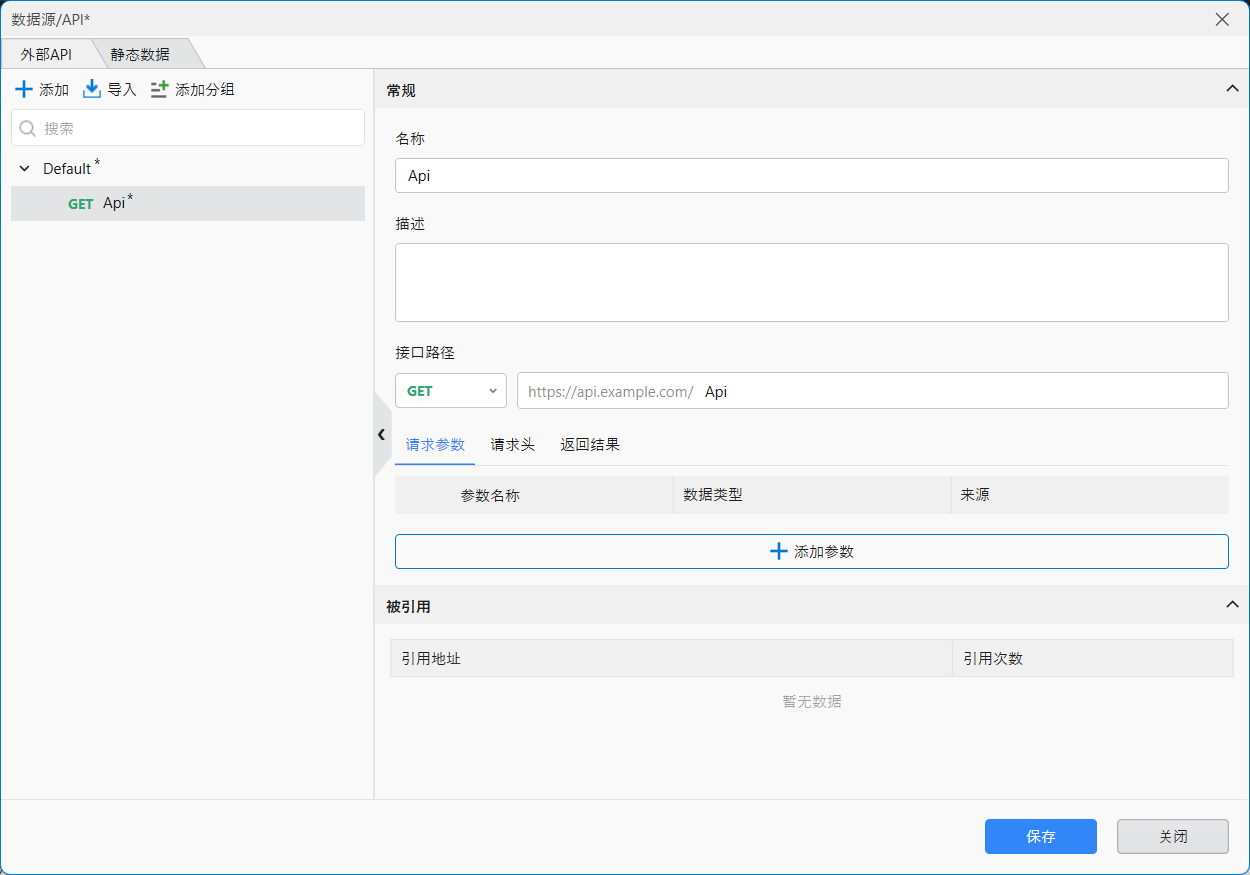The image size is (1250, 875).
Task: Collapse the 常规 section
Action: 1232,89
